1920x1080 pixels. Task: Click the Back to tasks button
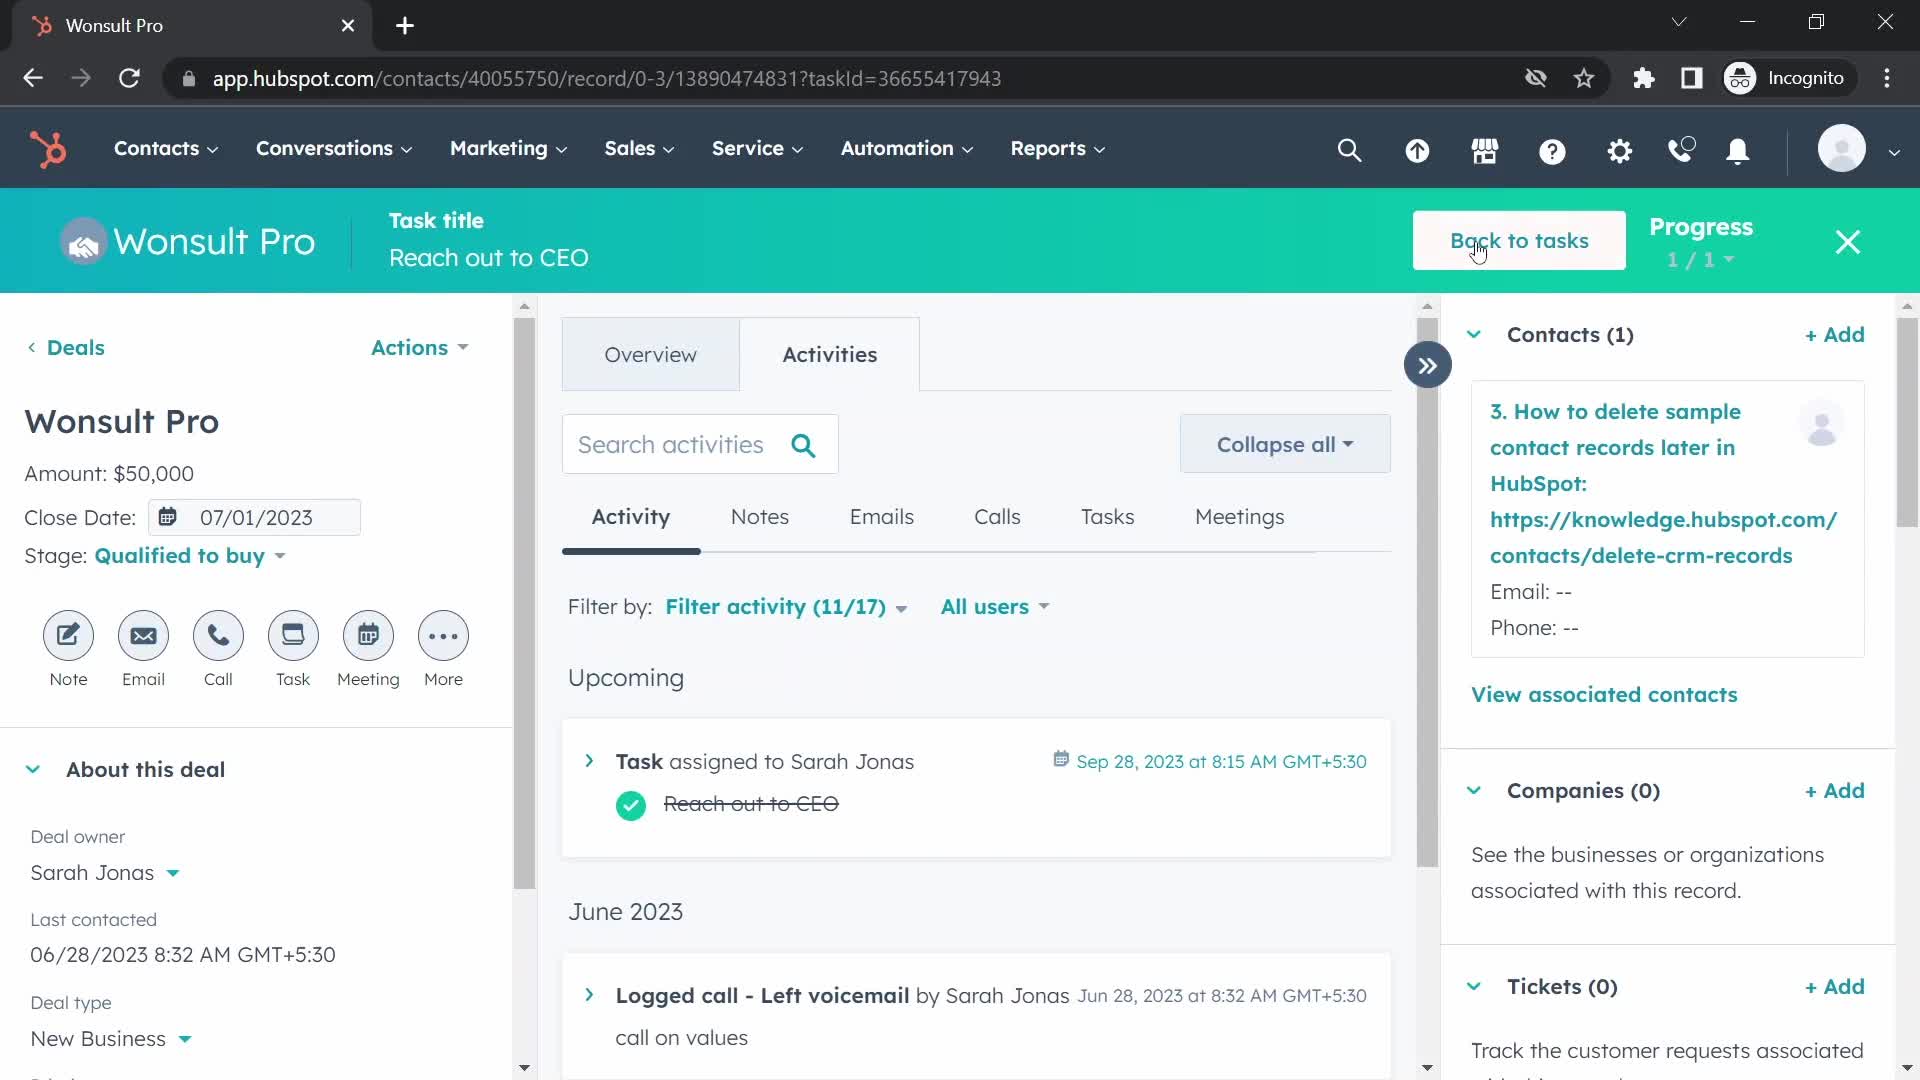[x=1519, y=241]
